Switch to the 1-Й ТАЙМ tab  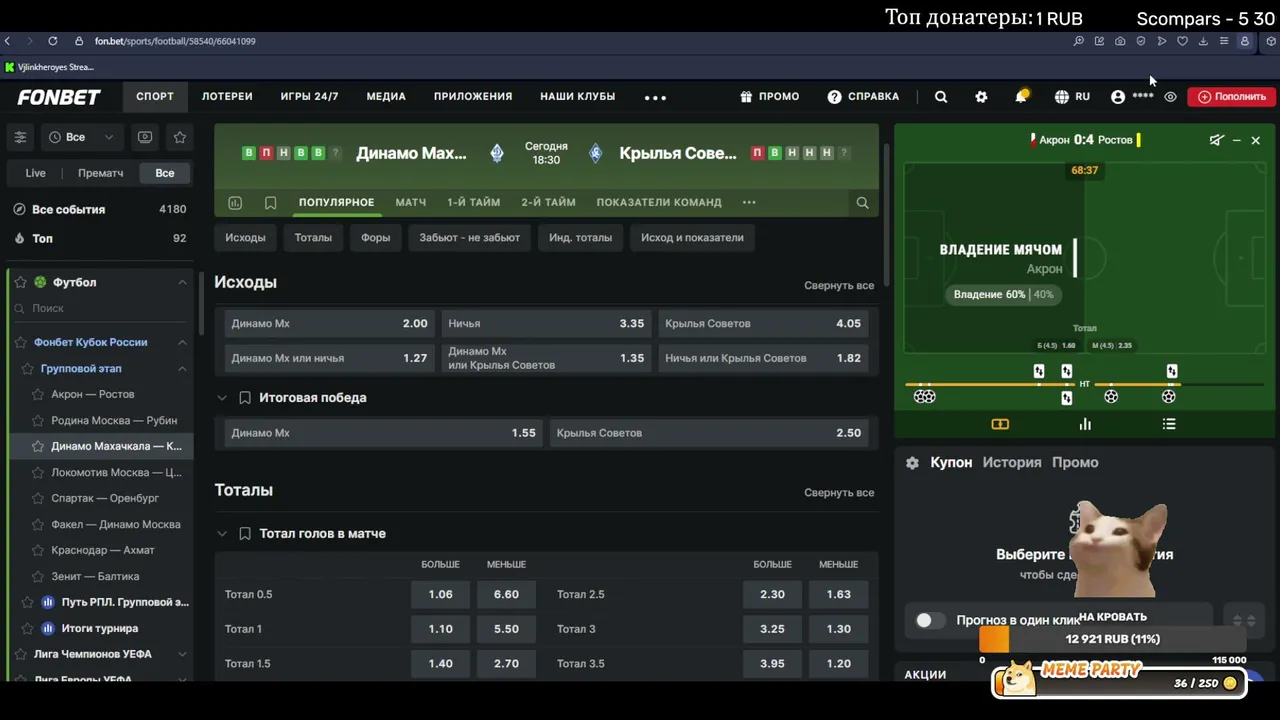(x=473, y=202)
